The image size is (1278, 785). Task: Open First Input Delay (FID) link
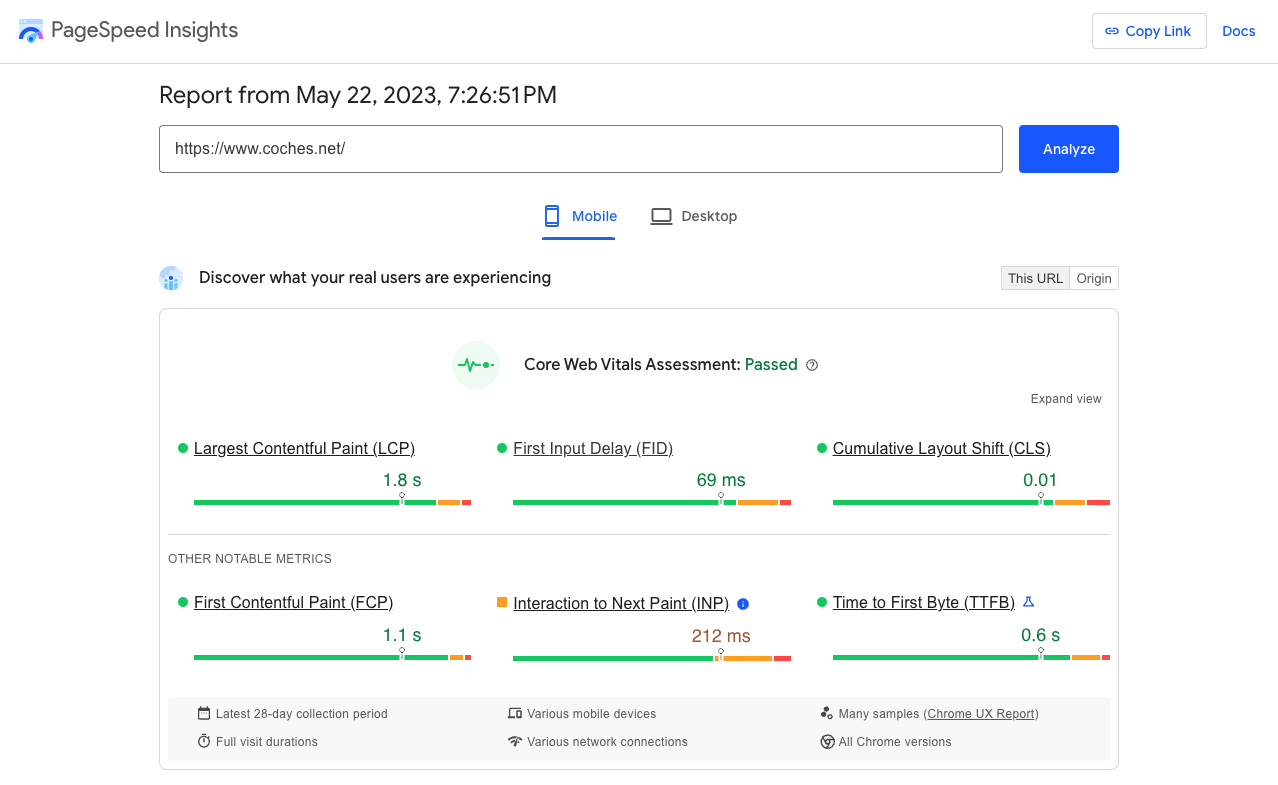coord(593,448)
